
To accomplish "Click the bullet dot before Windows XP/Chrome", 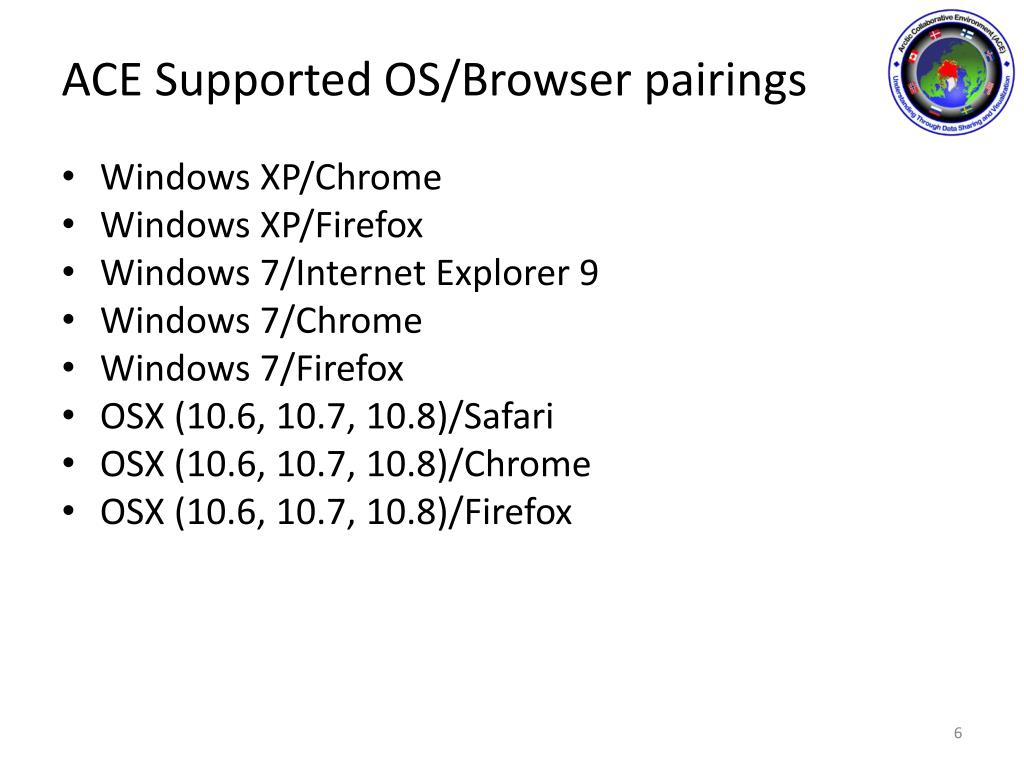I will click(69, 178).
